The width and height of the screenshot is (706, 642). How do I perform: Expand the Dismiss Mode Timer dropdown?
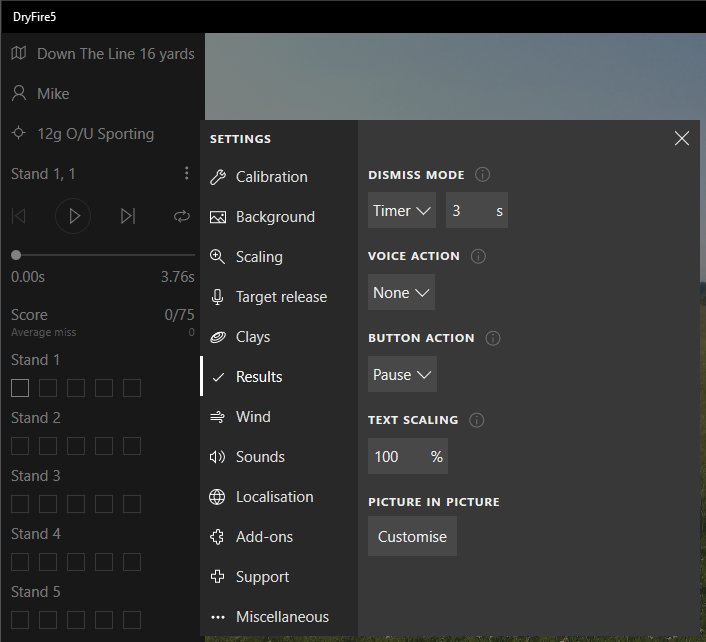tap(402, 211)
